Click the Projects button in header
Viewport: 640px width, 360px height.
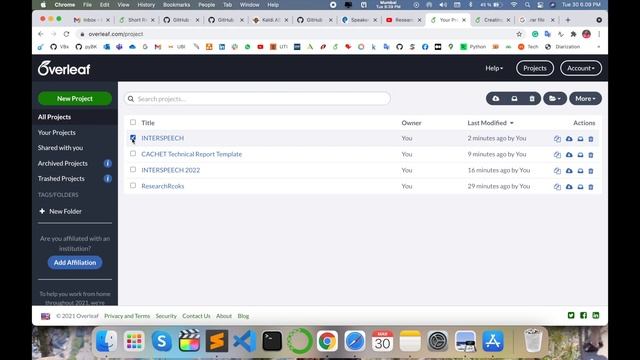coord(535,68)
